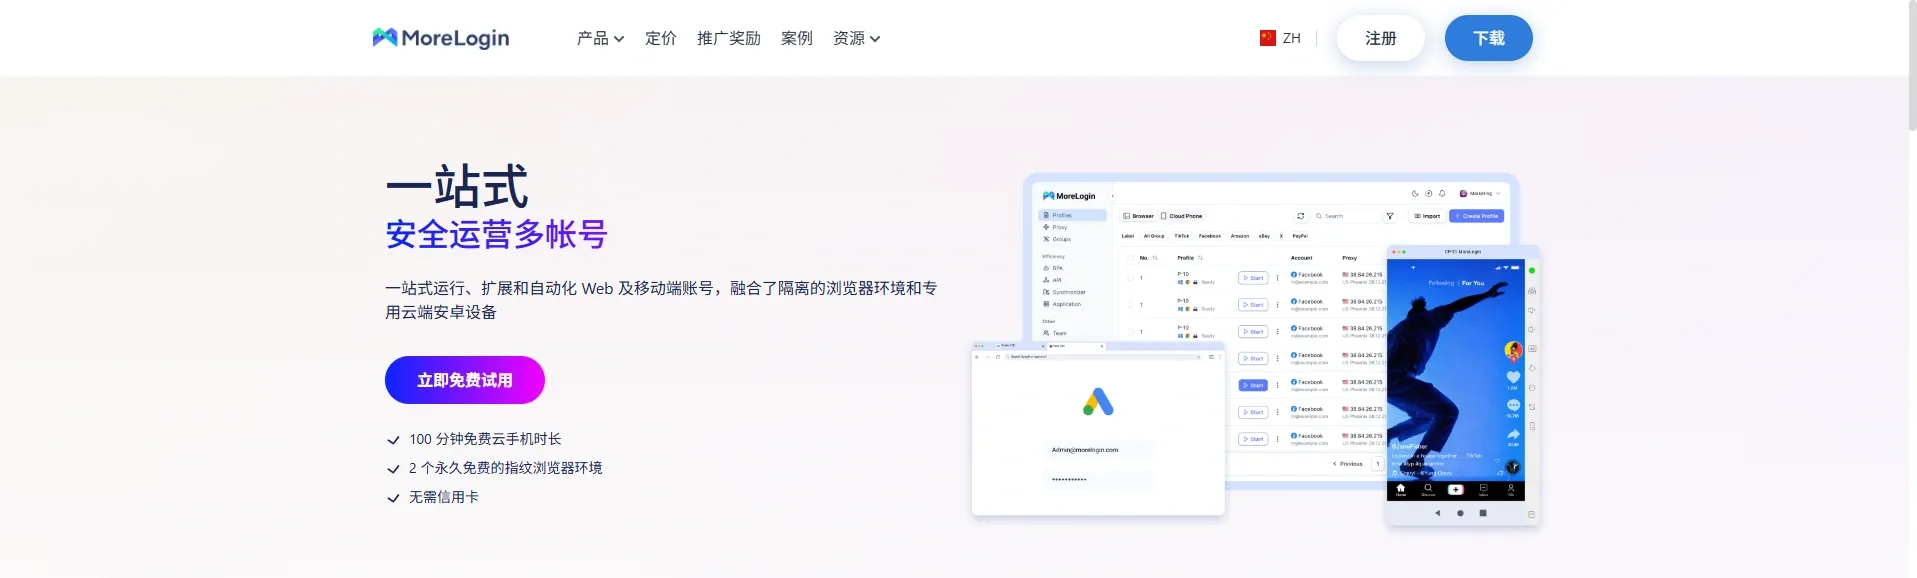Viewport: 1917px width, 578px height.
Task: Click the Search field in the preview
Action: (1344, 216)
